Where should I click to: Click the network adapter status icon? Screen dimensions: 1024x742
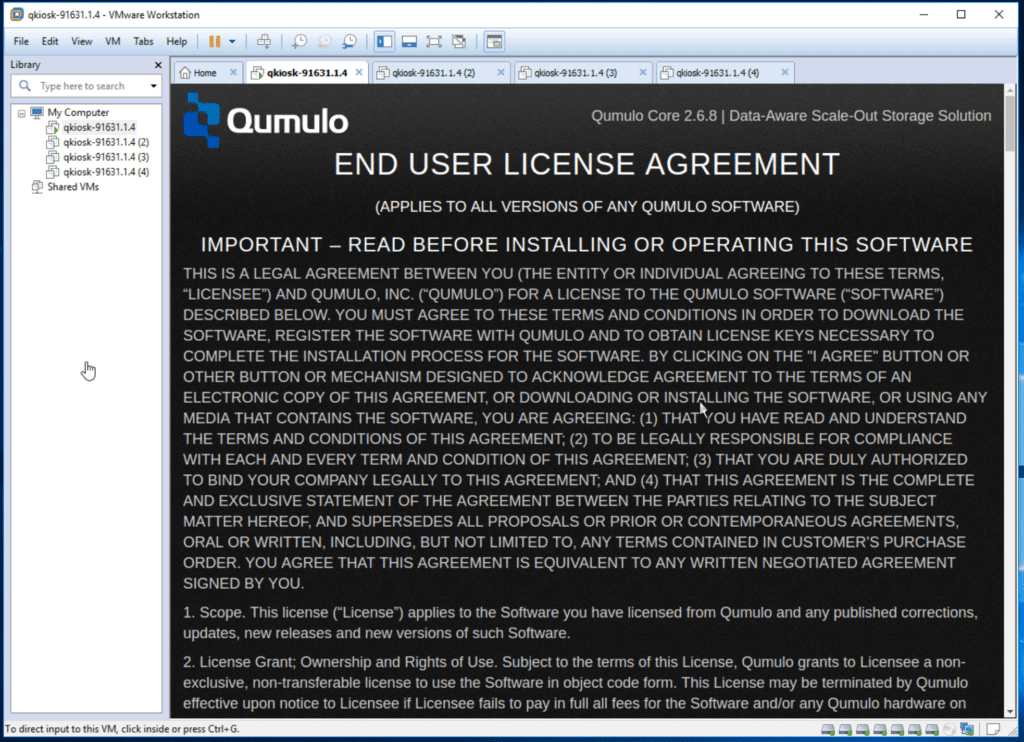point(967,730)
